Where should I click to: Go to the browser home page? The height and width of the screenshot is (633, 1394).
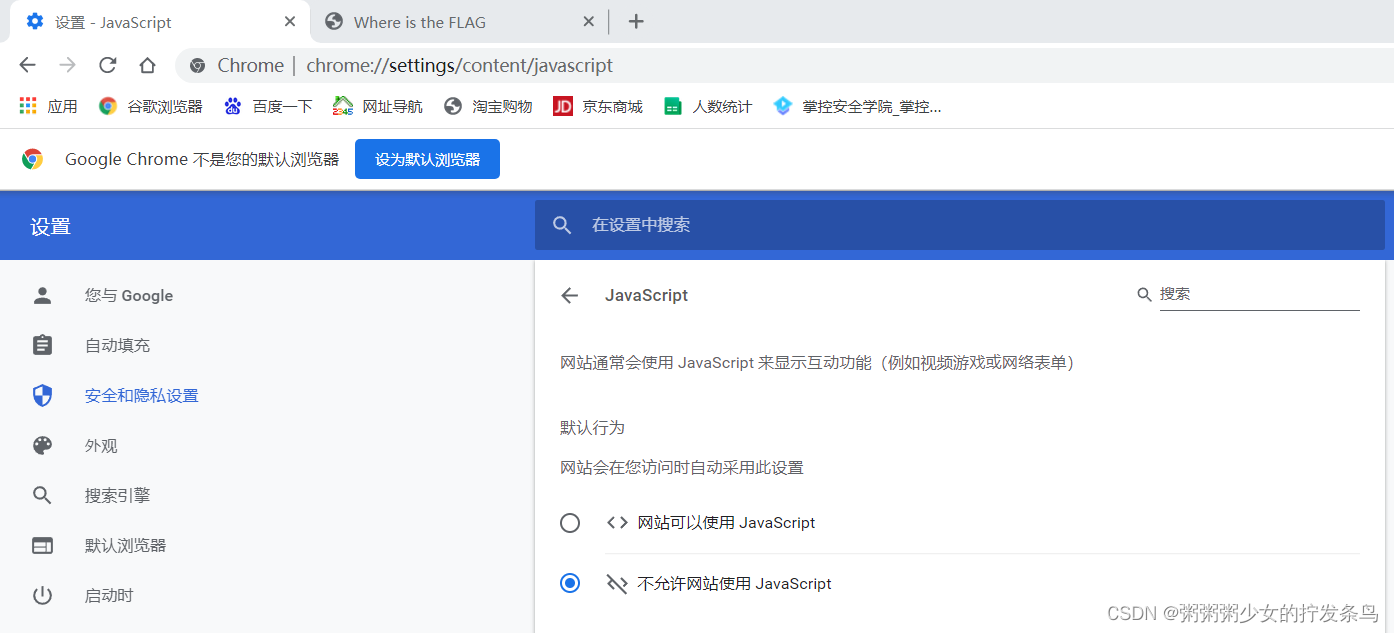pyautogui.click(x=147, y=65)
